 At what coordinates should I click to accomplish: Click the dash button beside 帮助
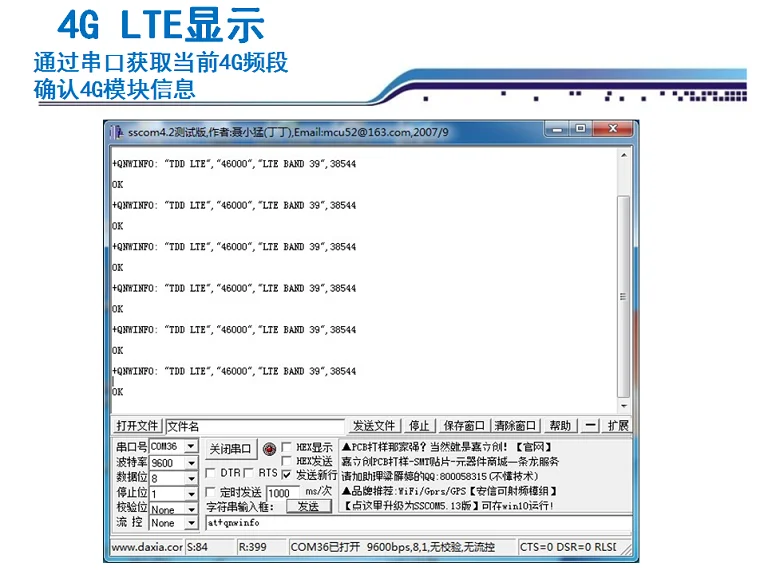coord(590,426)
